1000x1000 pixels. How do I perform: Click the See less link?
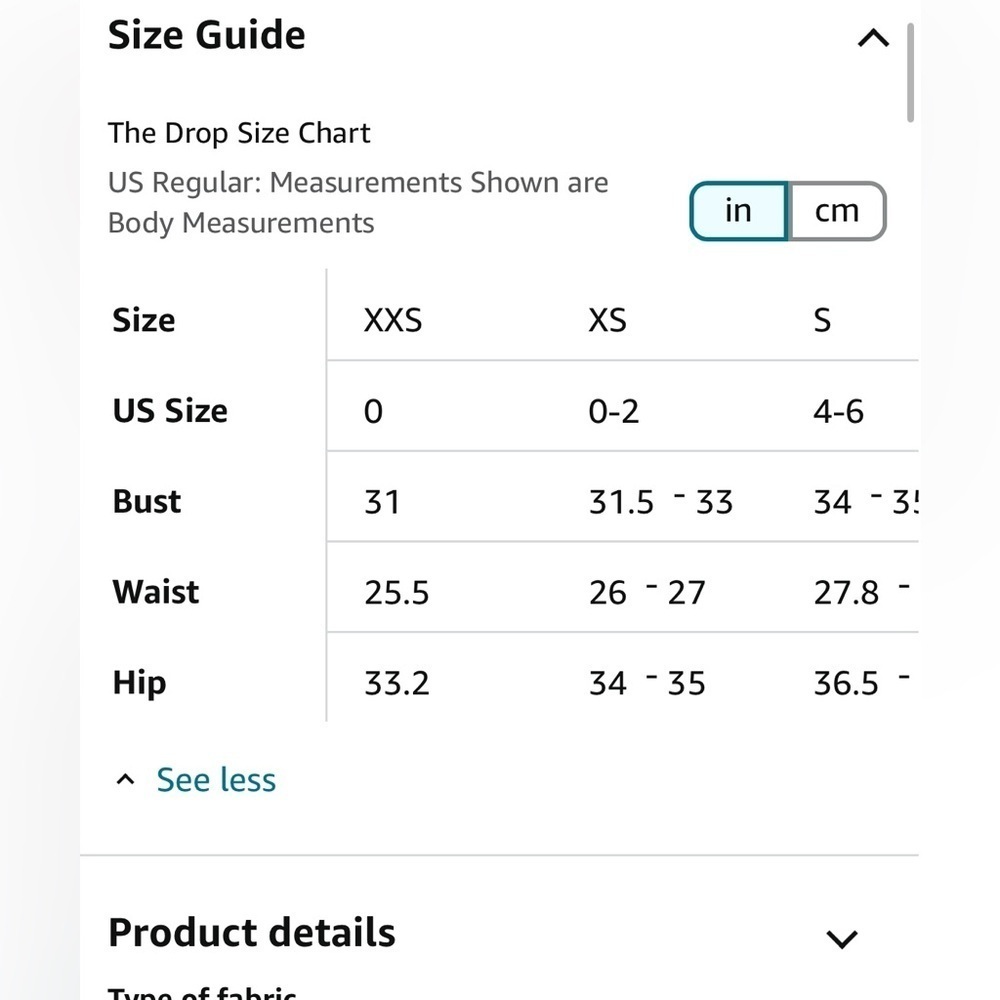pyautogui.click(x=216, y=779)
